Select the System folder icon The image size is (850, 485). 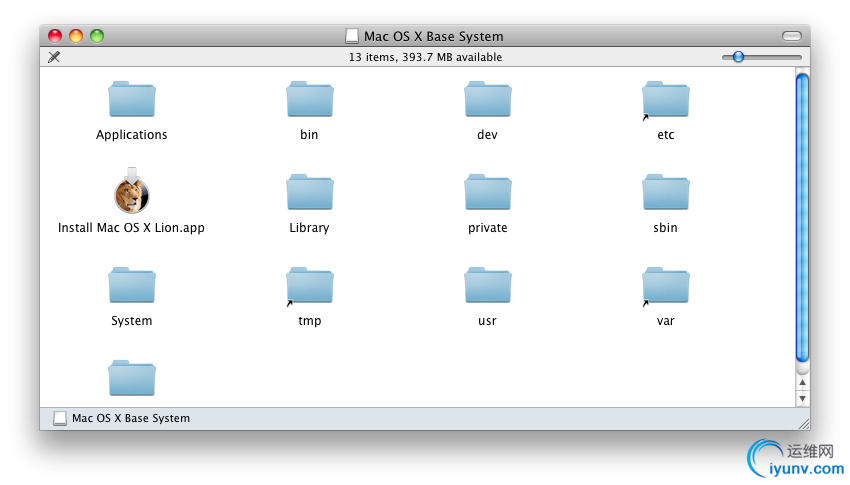132,285
